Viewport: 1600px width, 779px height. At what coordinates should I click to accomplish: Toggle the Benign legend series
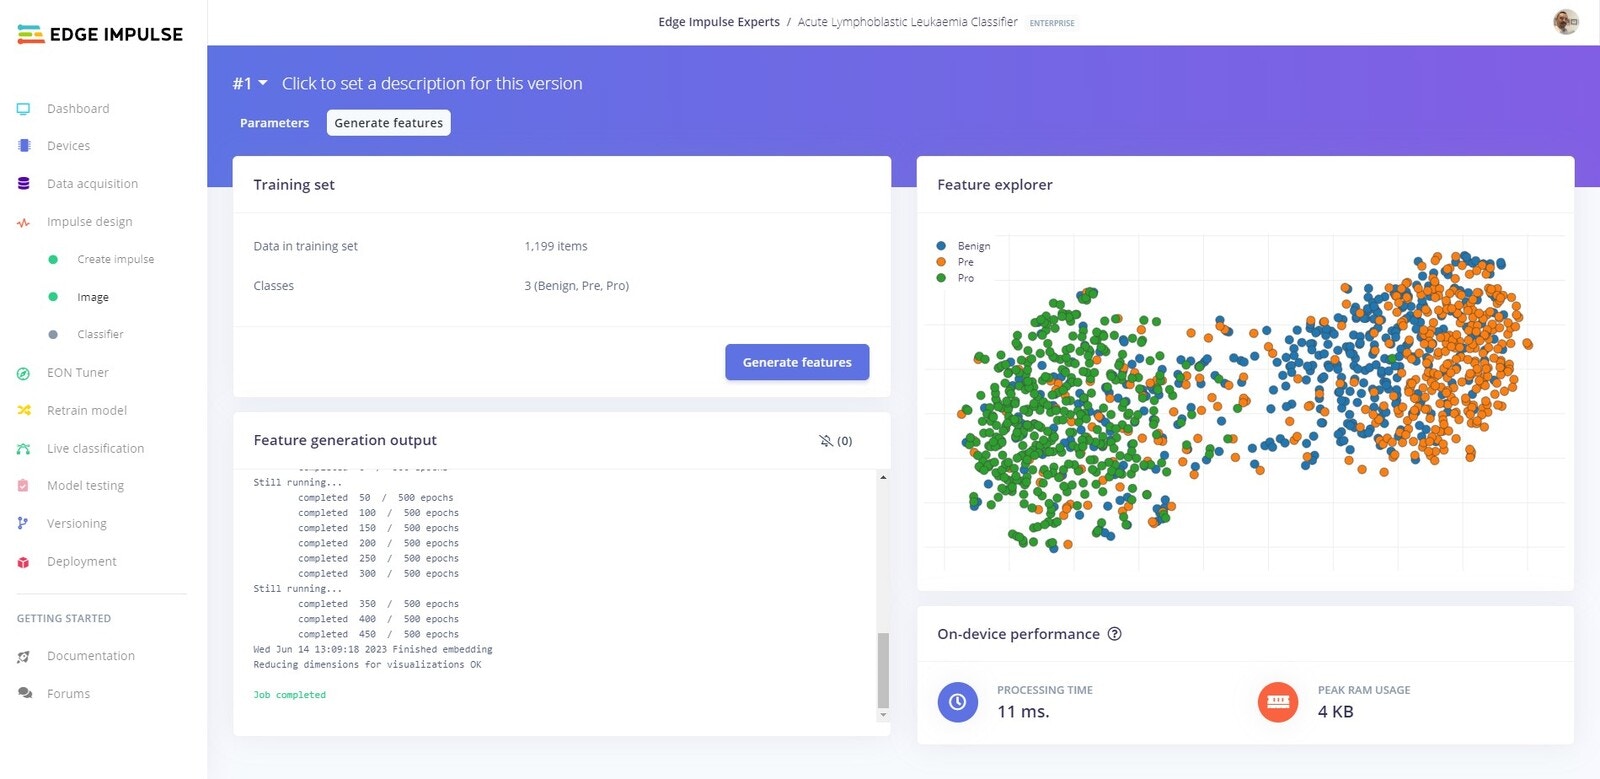(964, 246)
